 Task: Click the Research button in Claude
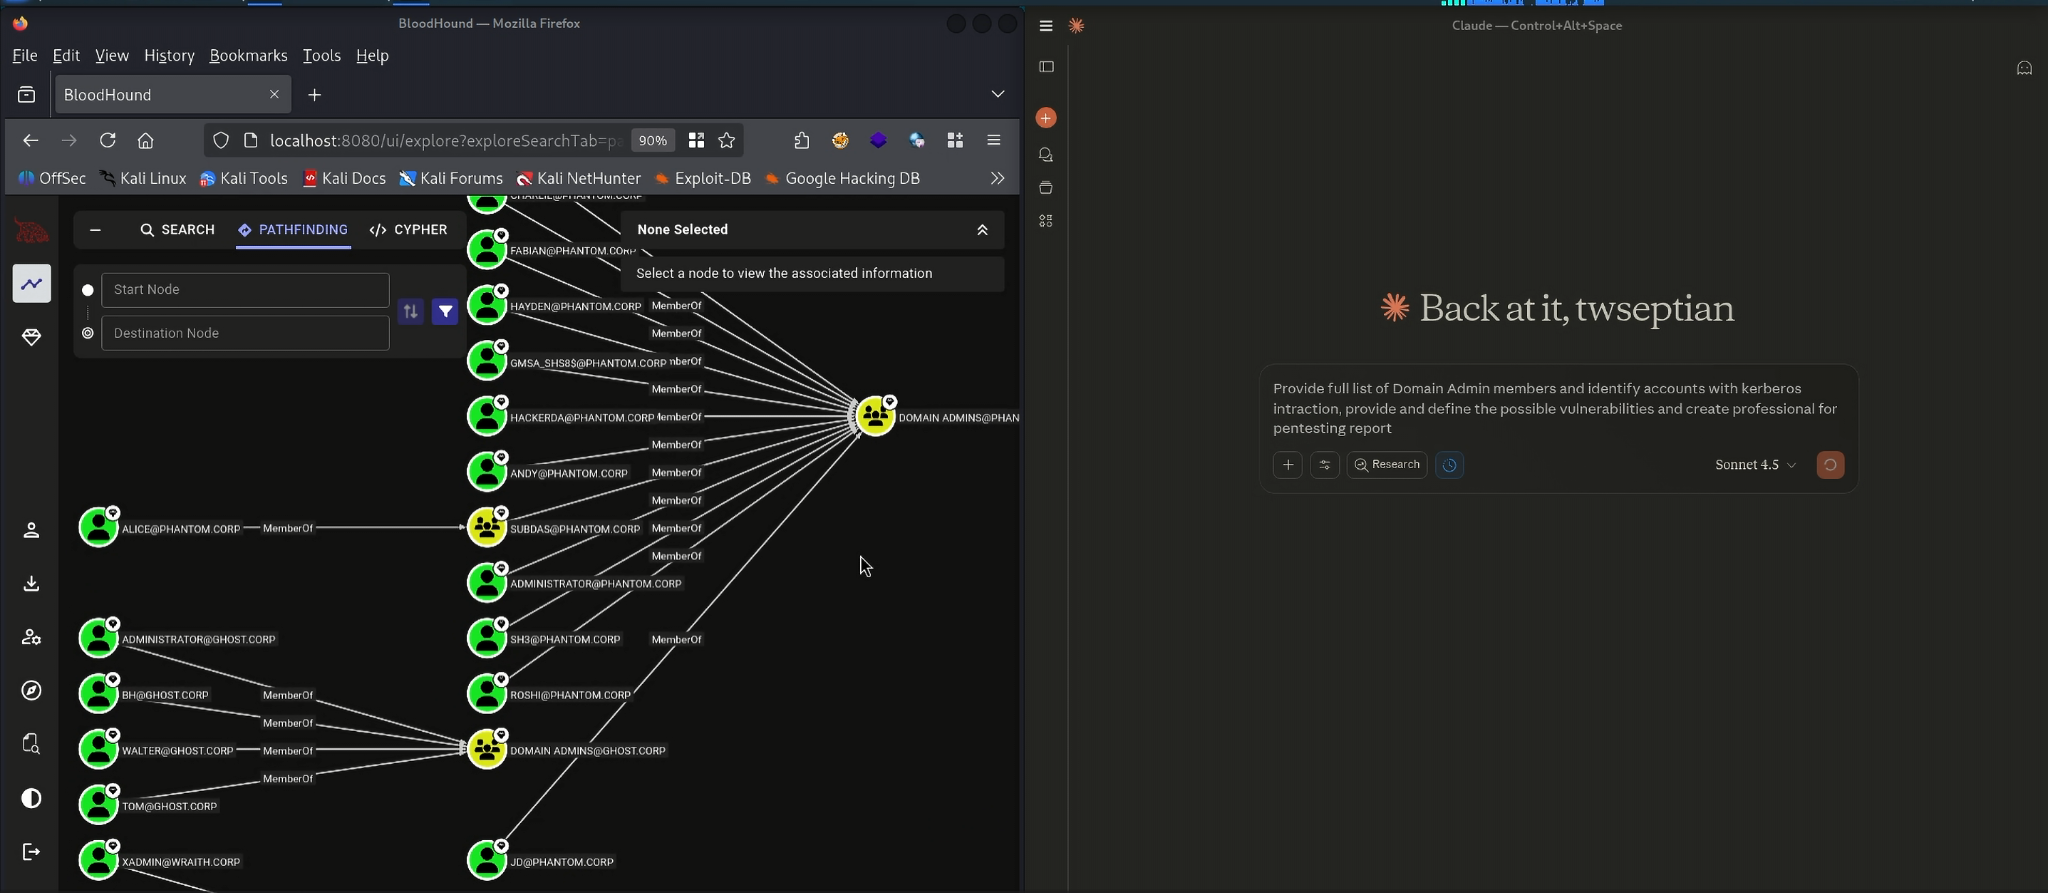tap(1387, 465)
